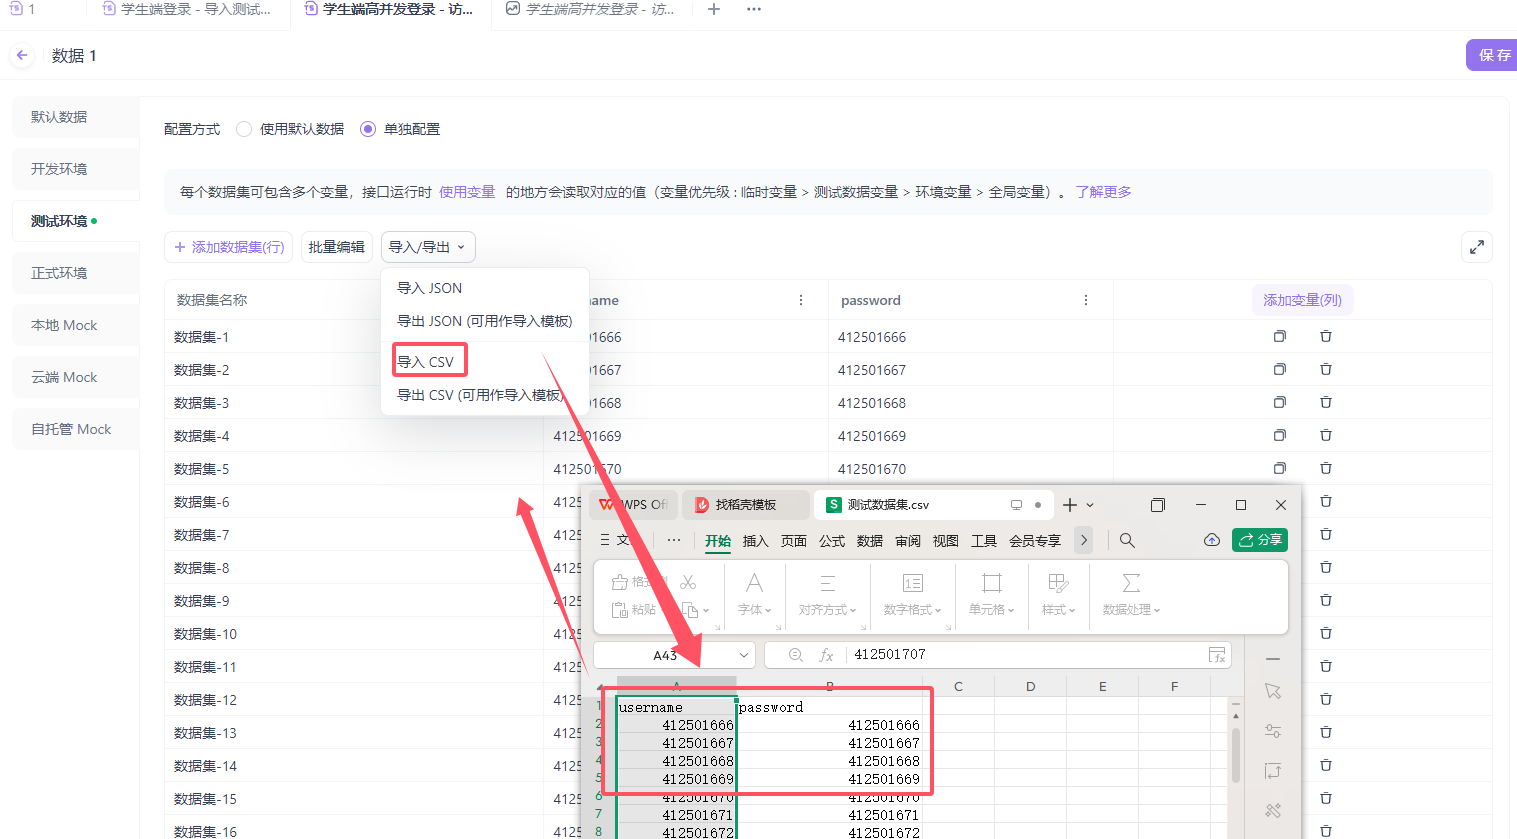Screen dimensions: 1517x839
Task: Delete 数据集-2 using its trash icon
Action: [1326, 369]
